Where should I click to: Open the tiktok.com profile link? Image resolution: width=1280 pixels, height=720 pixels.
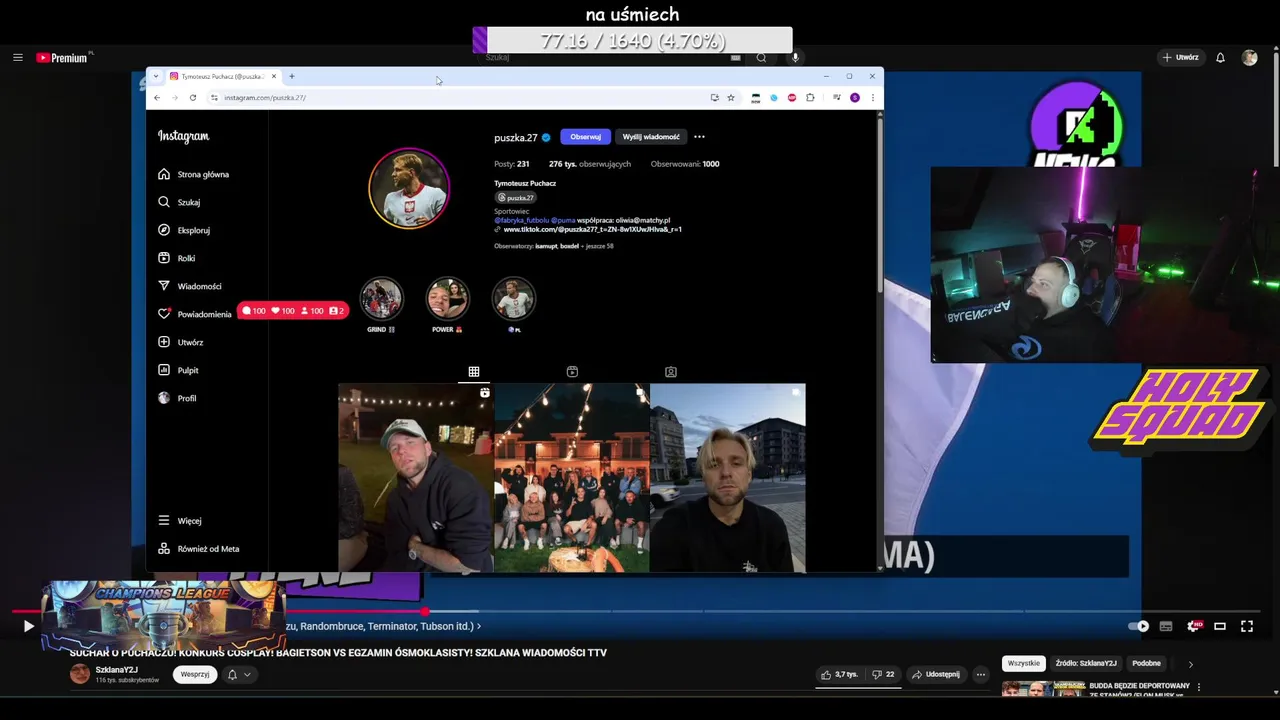pos(592,230)
